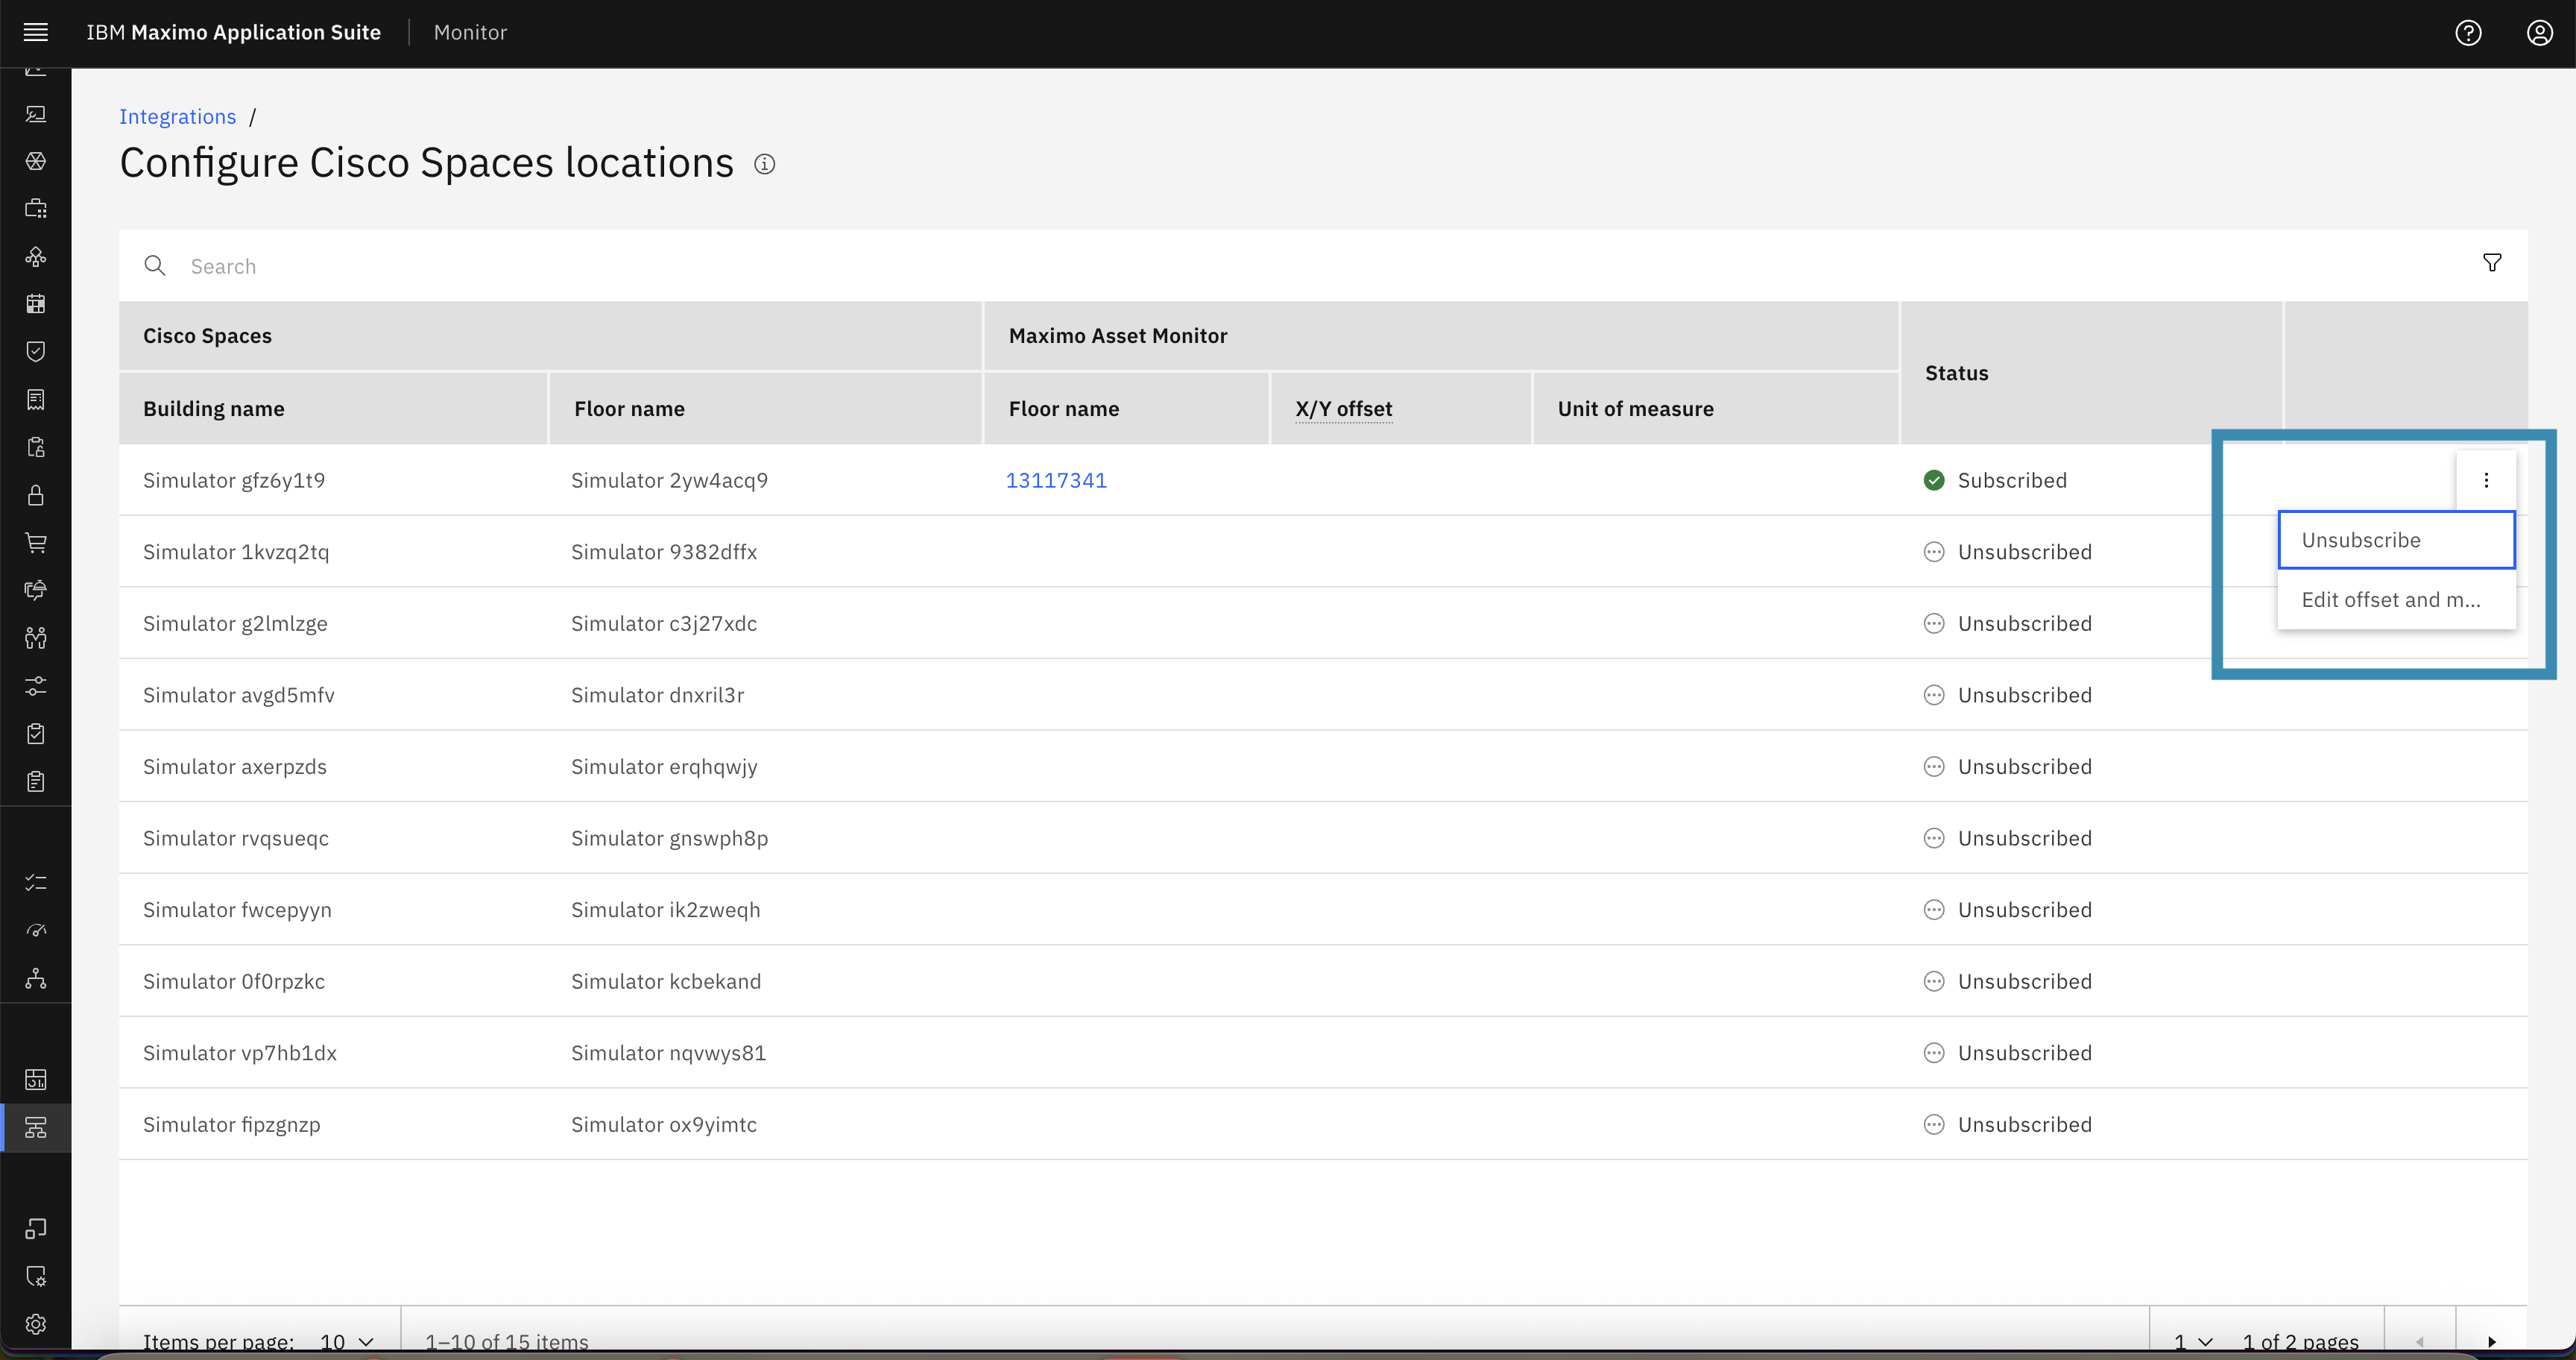Open the user profile icon
The height and width of the screenshot is (1360, 2576).
coord(2540,33)
